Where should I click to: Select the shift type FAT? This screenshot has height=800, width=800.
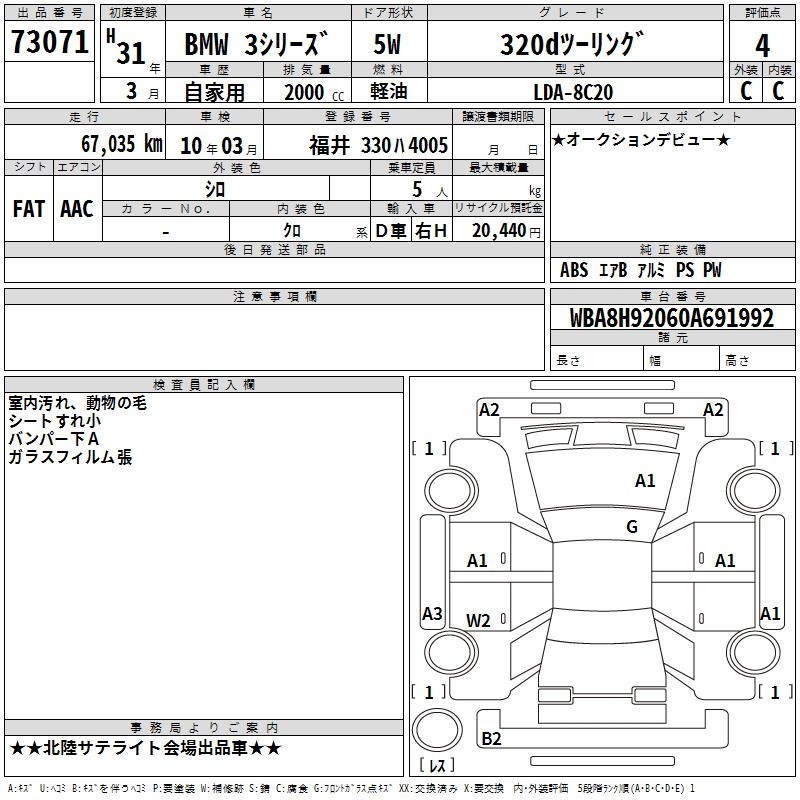(x=29, y=209)
